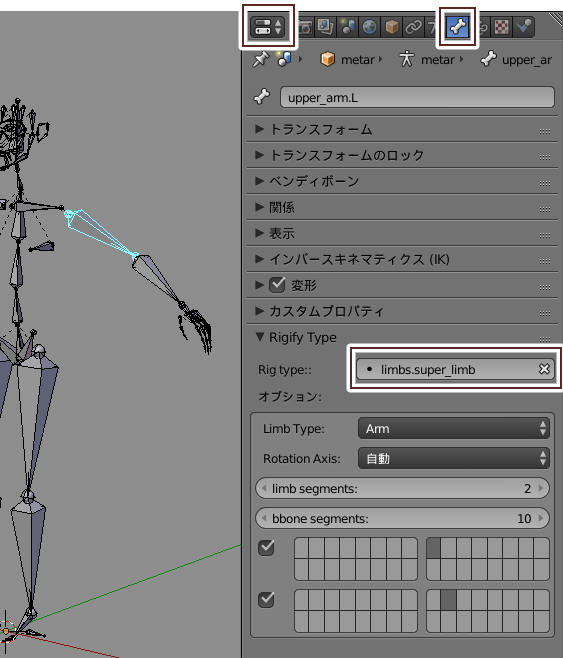Uncheck the 変形 deform checkbox

pyautogui.click(x=277, y=285)
